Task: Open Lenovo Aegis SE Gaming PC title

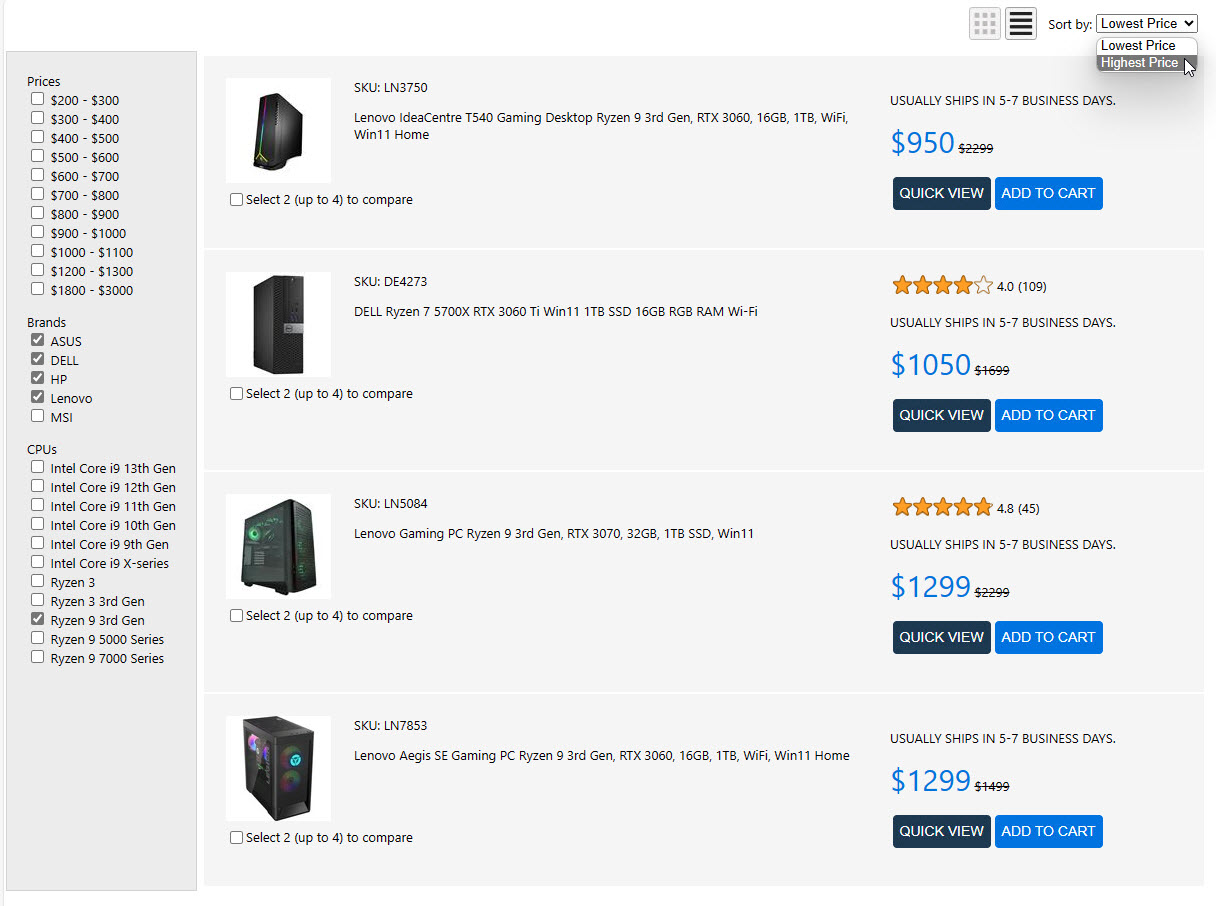Action: (x=601, y=756)
